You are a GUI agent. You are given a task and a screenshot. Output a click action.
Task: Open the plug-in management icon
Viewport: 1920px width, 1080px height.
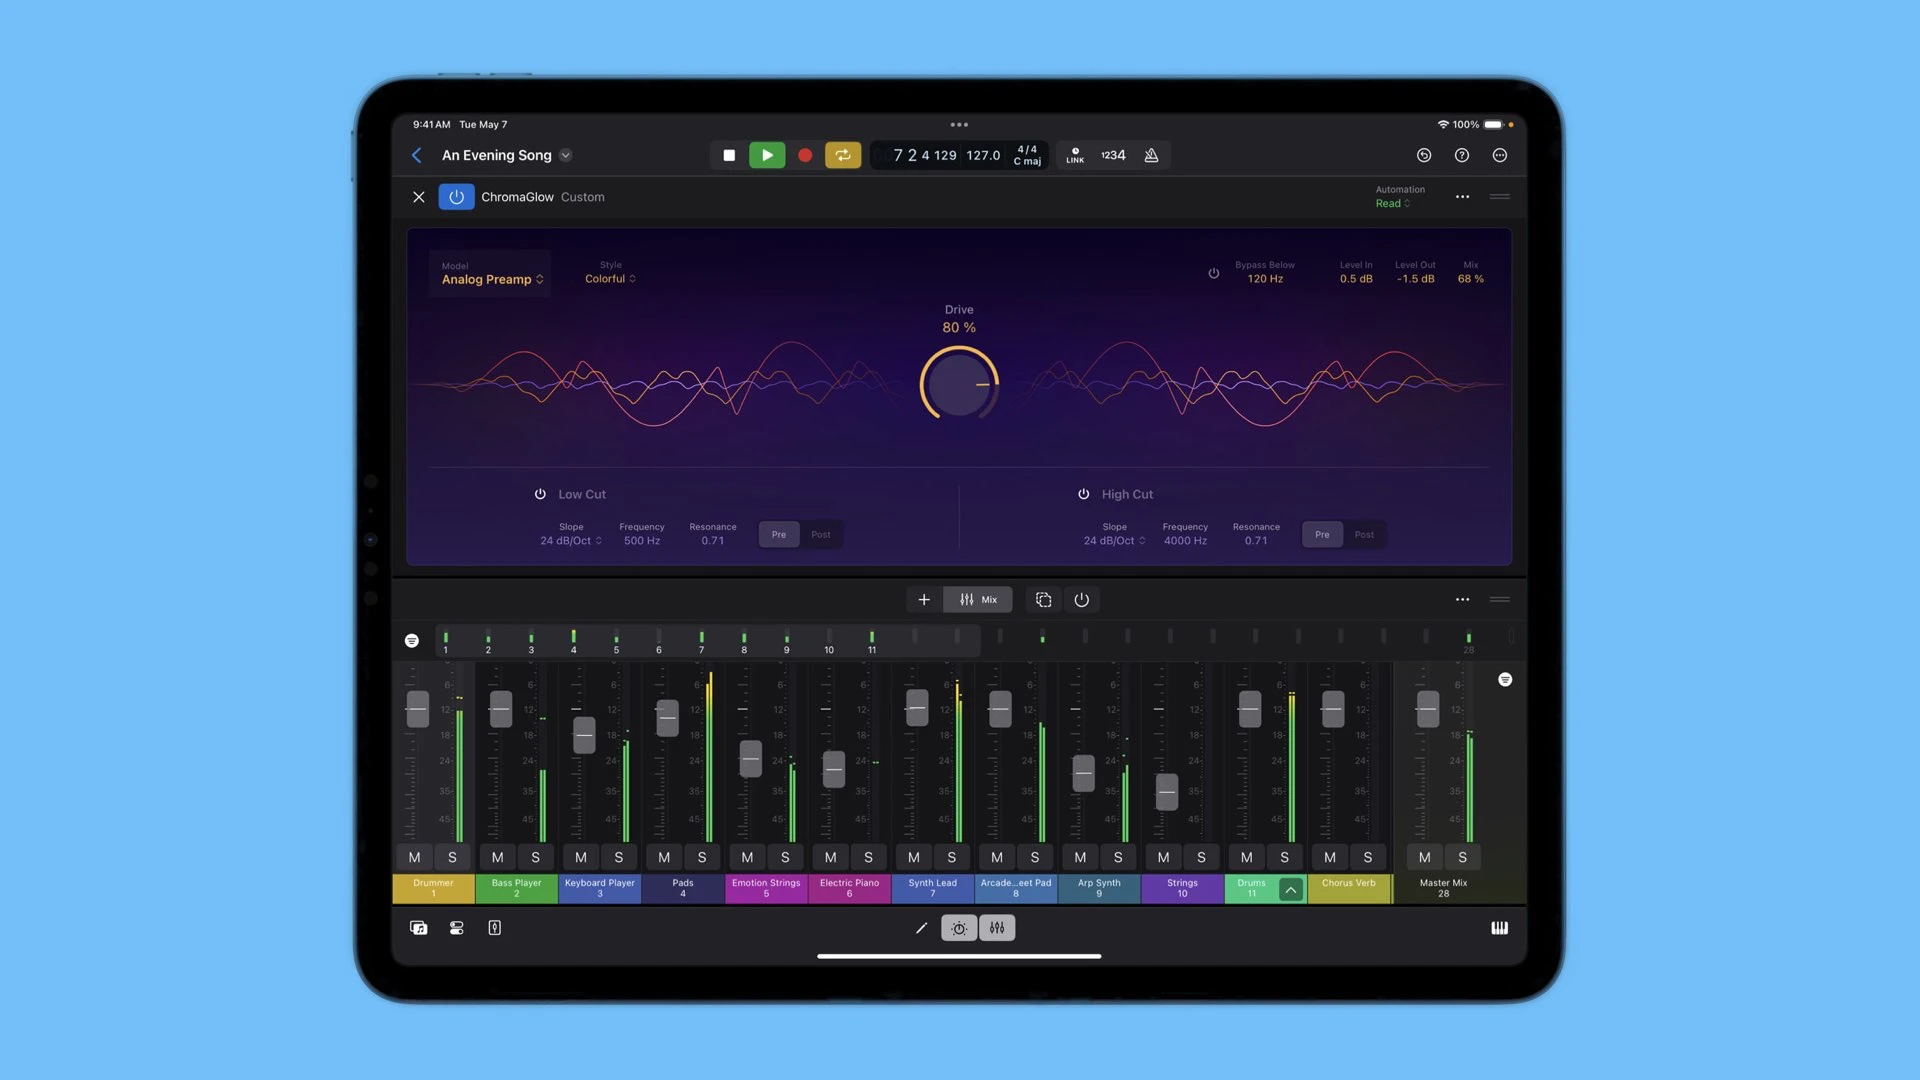click(494, 928)
